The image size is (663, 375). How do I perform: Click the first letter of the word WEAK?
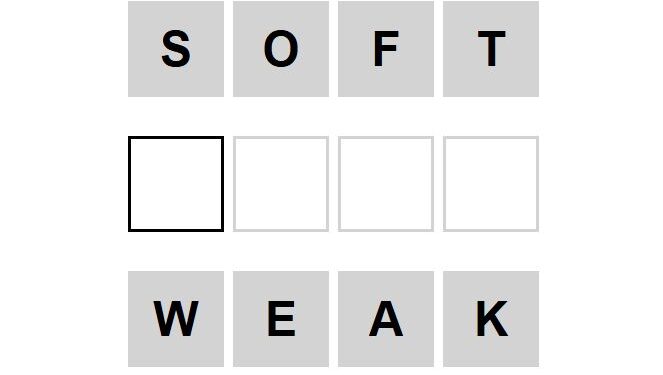point(176,319)
